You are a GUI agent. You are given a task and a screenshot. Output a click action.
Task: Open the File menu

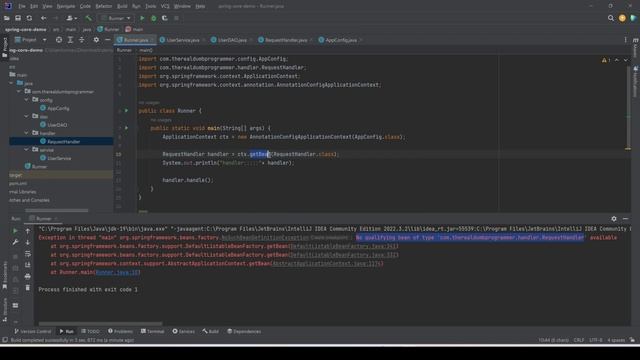coord(22,6)
